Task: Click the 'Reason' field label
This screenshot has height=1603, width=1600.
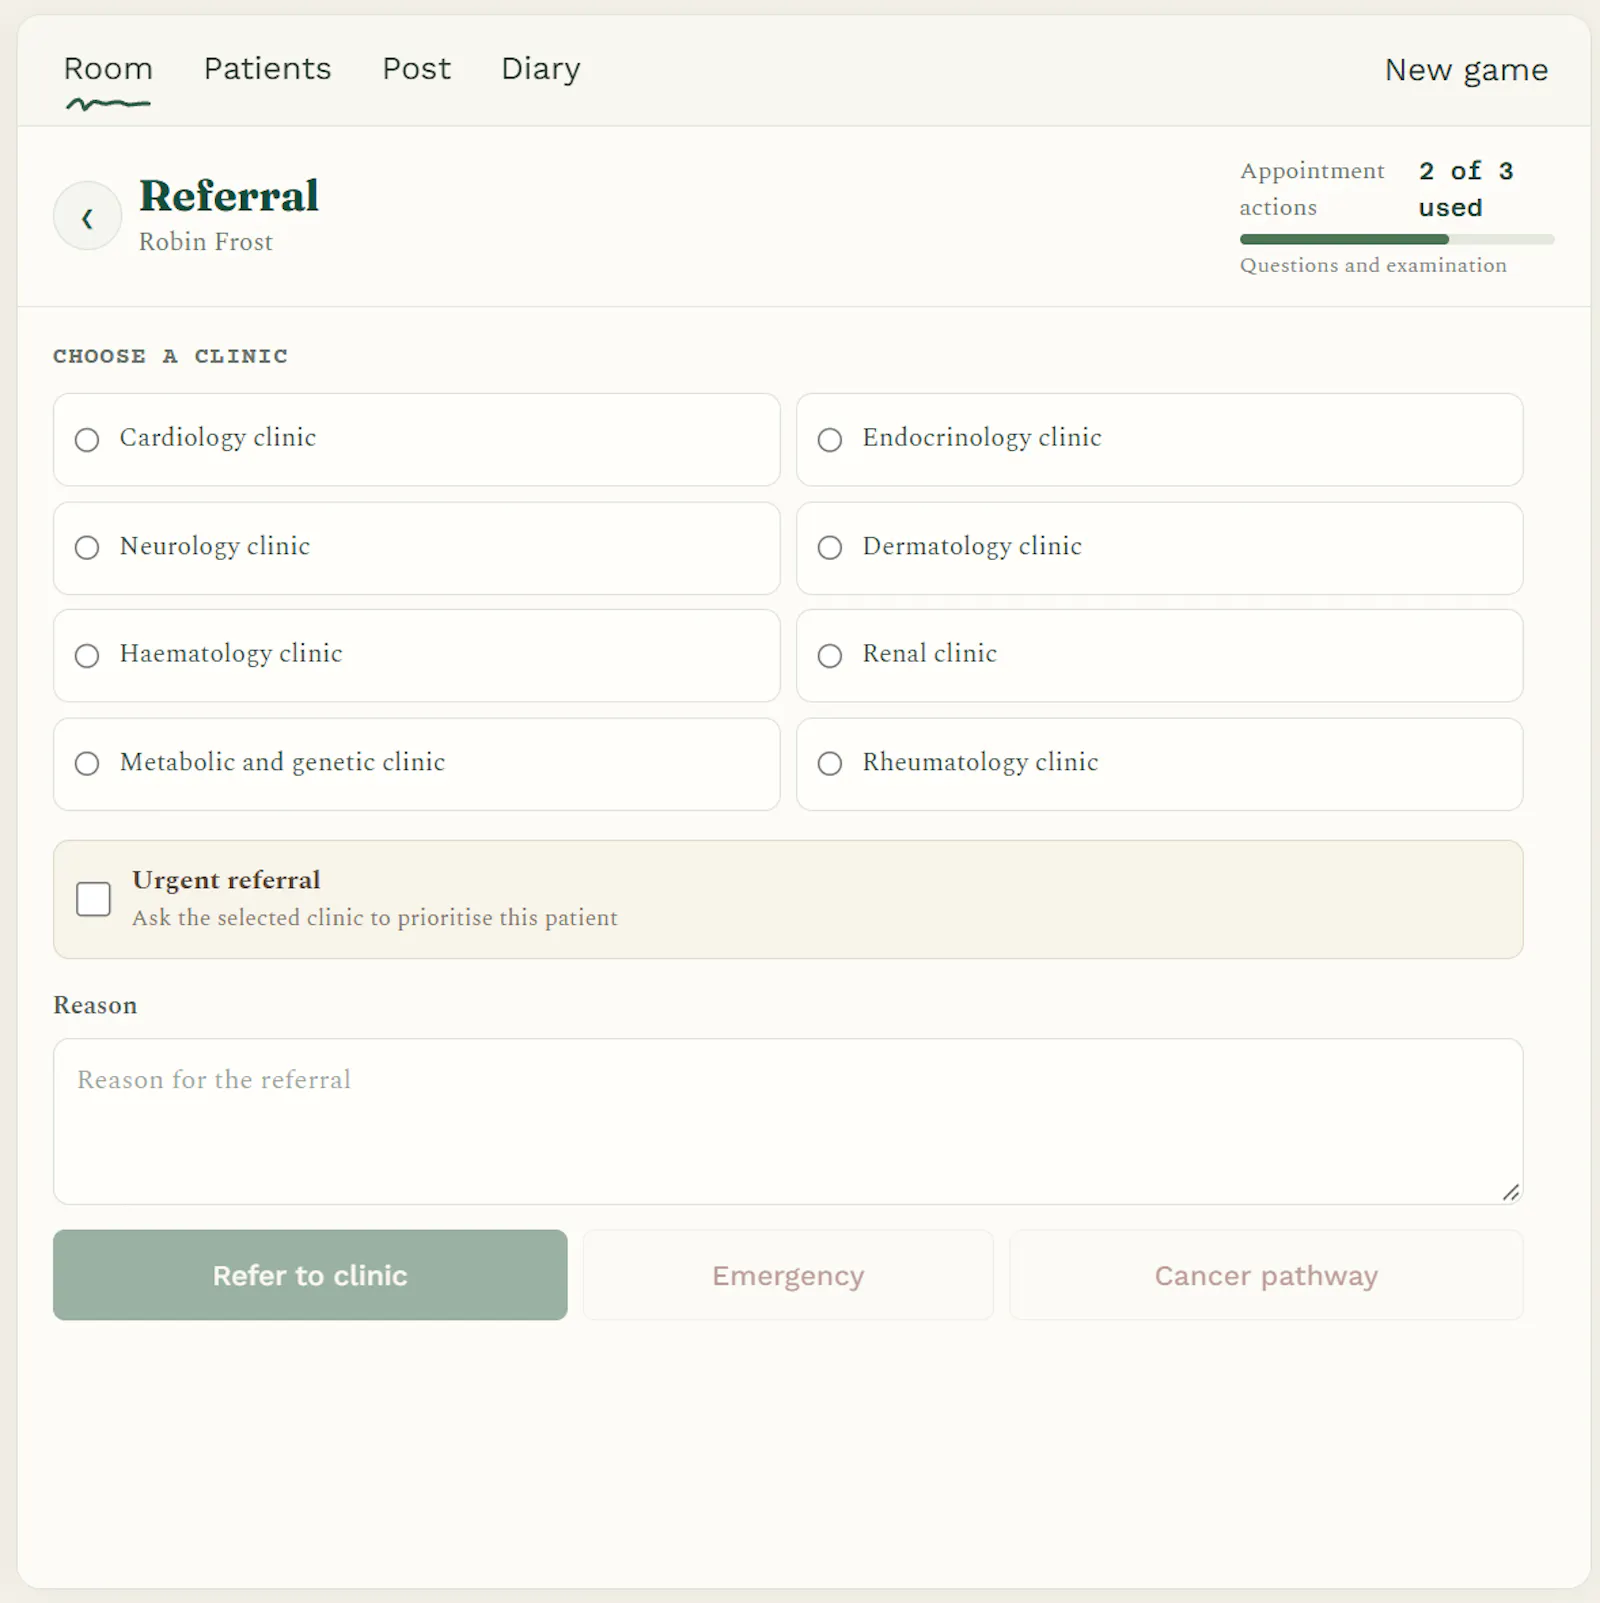Action: click(95, 1005)
